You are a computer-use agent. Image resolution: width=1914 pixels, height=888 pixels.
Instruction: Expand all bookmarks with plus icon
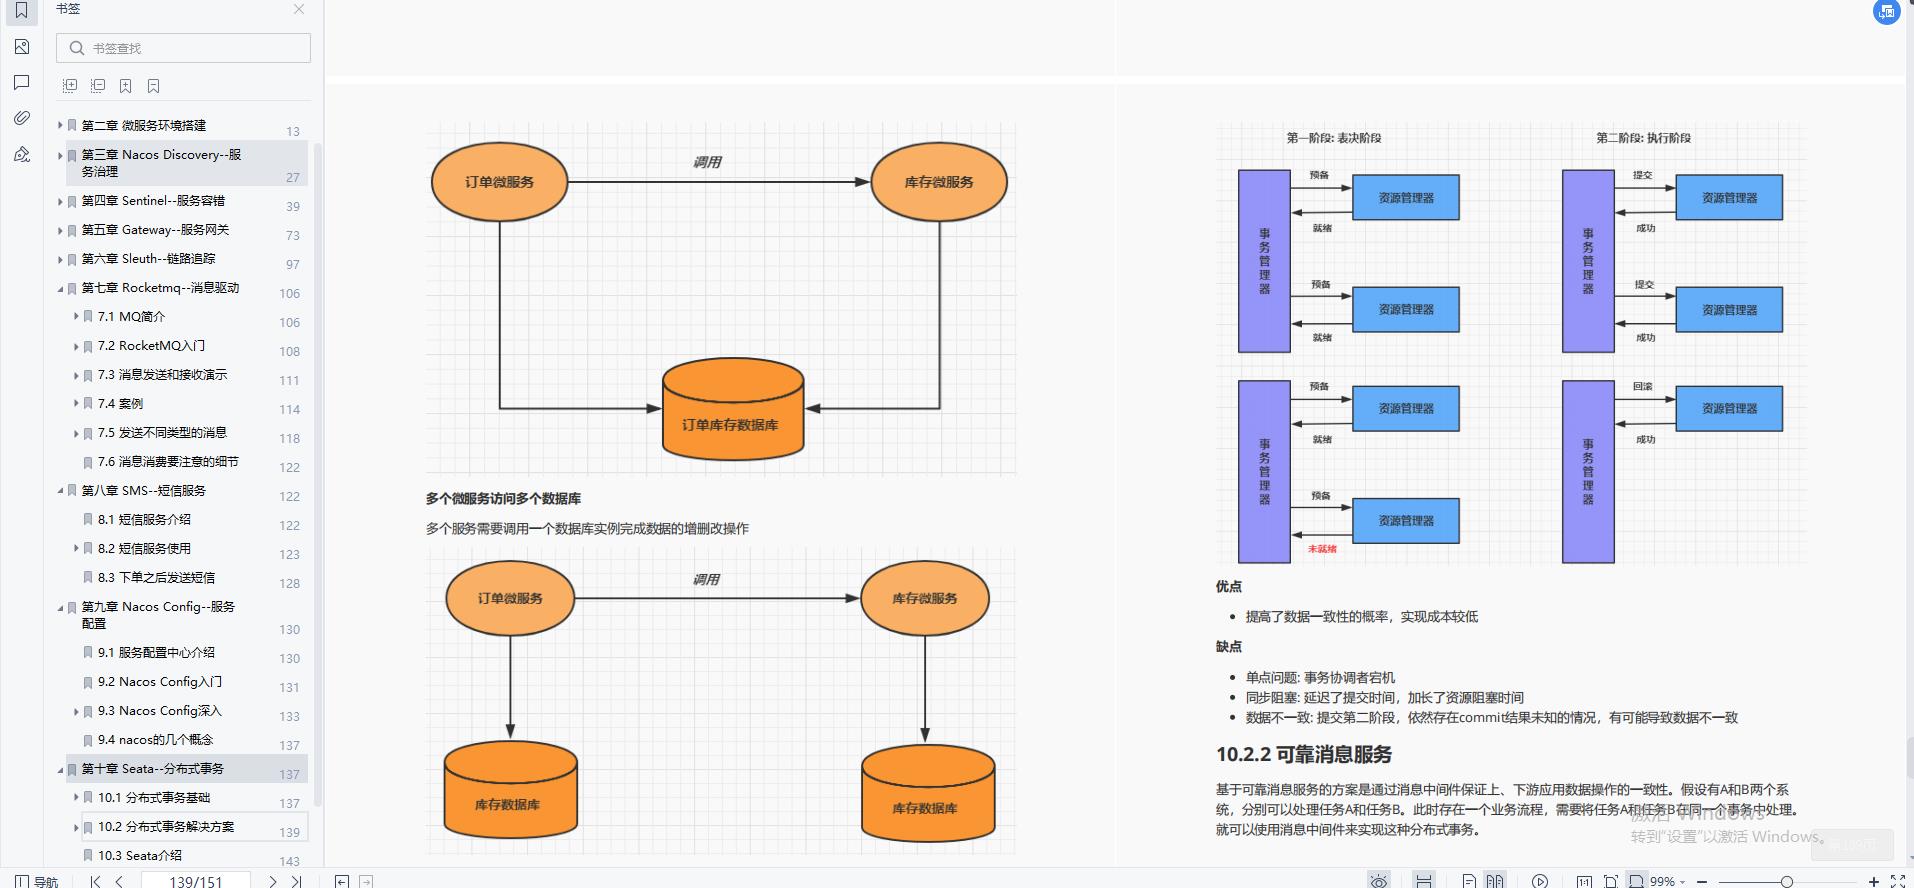point(70,86)
